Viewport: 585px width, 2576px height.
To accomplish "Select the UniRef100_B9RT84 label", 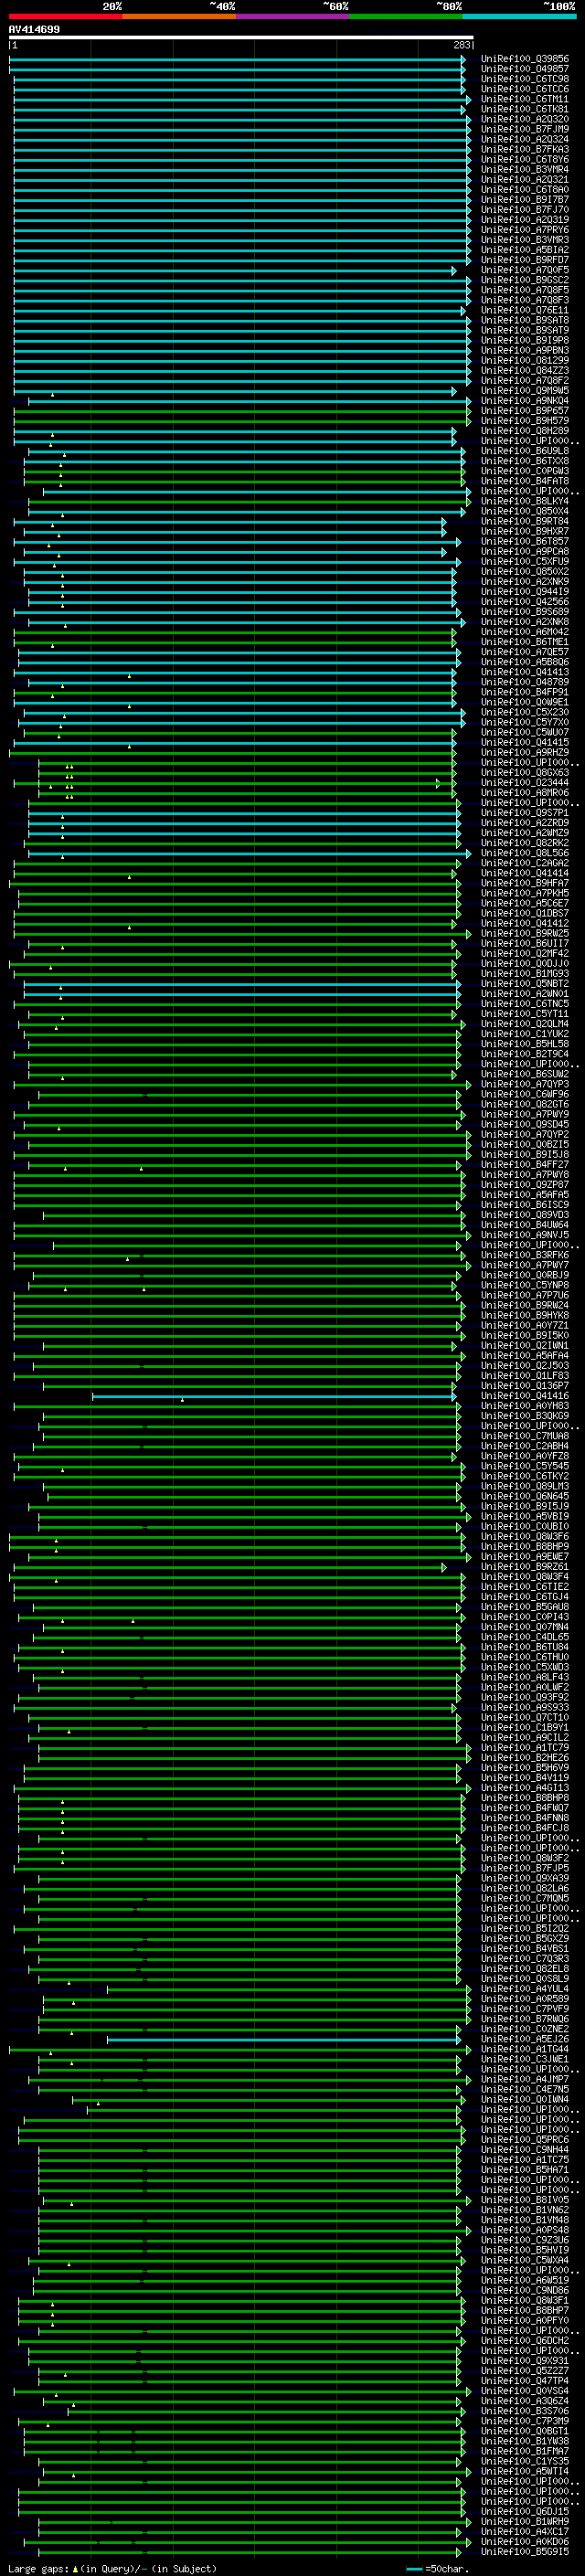I will pos(525,521).
